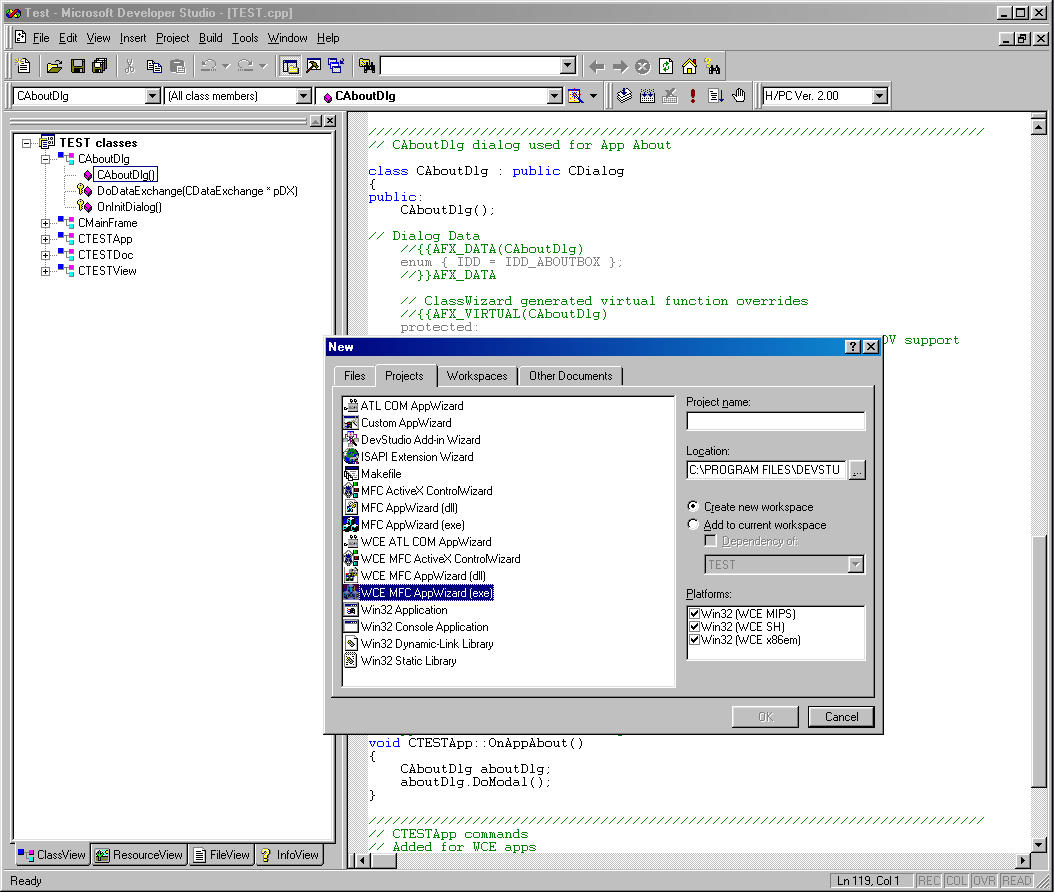Toggle the Output window icon
The image size is (1054, 892).
(x=313, y=66)
